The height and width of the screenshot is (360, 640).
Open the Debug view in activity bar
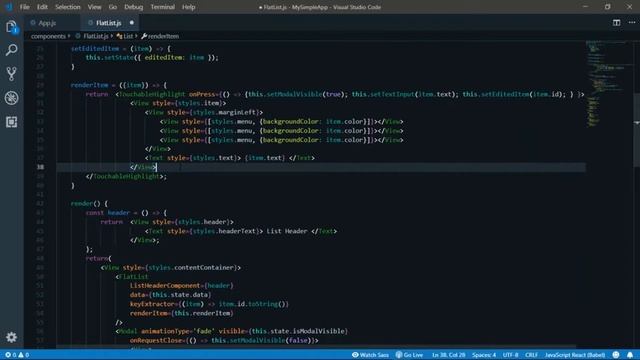11,98
